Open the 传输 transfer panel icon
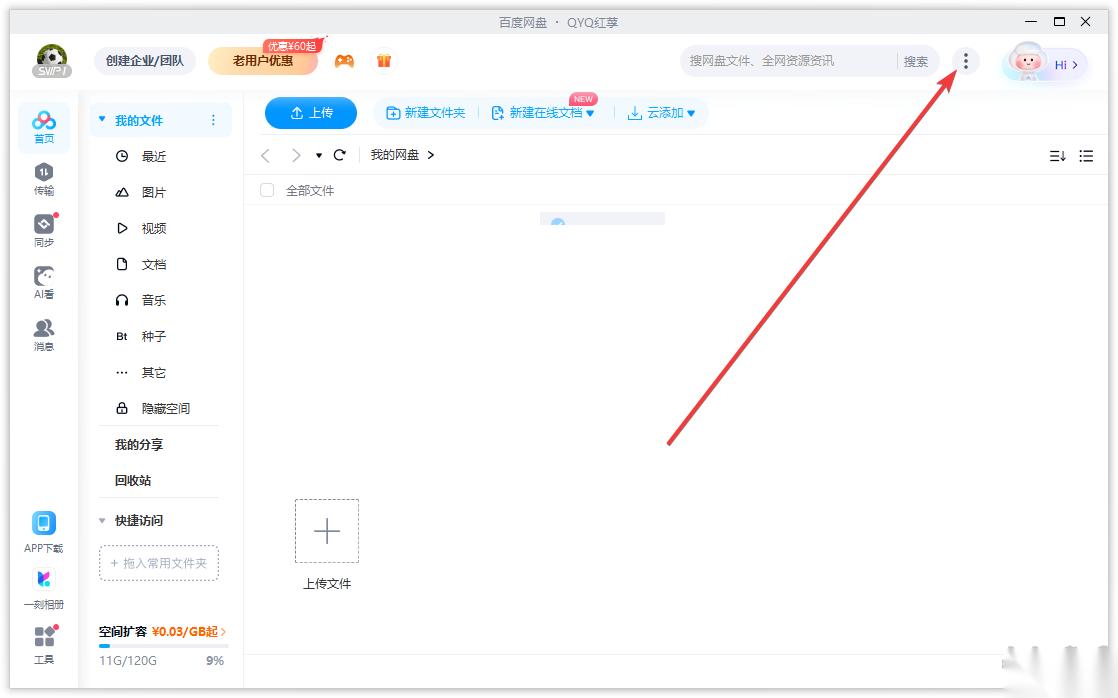The width and height of the screenshot is (1118, 698). tap(44, 178)
